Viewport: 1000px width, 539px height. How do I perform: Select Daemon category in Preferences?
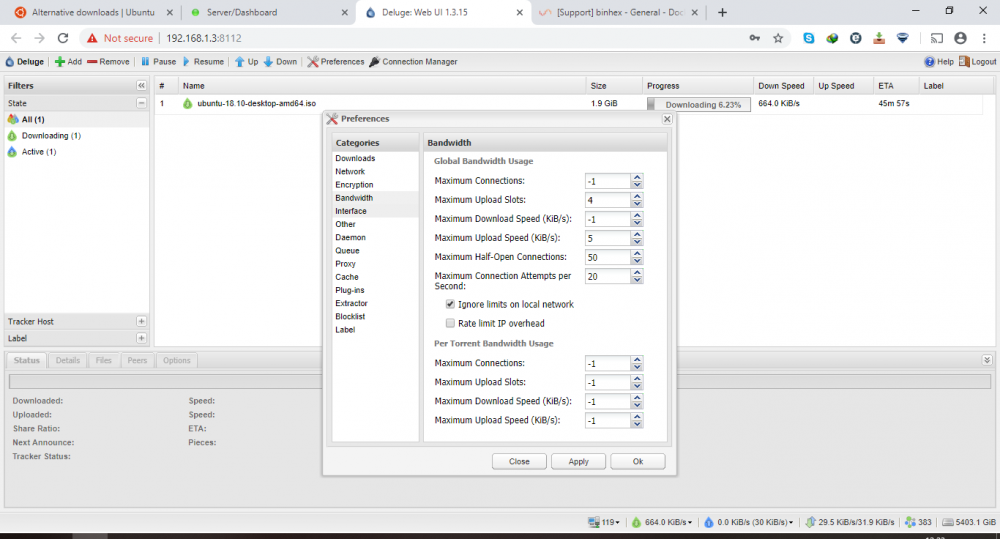pyautogui.click(x=375, y=237)
